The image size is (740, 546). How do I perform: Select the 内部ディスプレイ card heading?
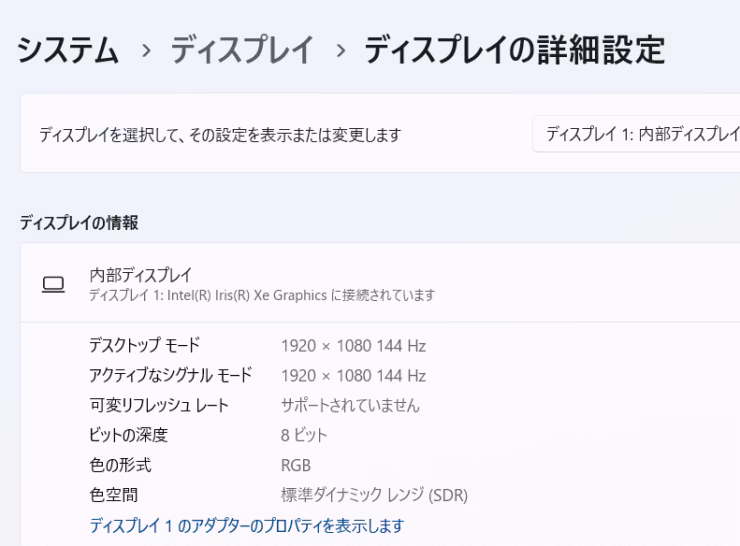click(141, 275)
